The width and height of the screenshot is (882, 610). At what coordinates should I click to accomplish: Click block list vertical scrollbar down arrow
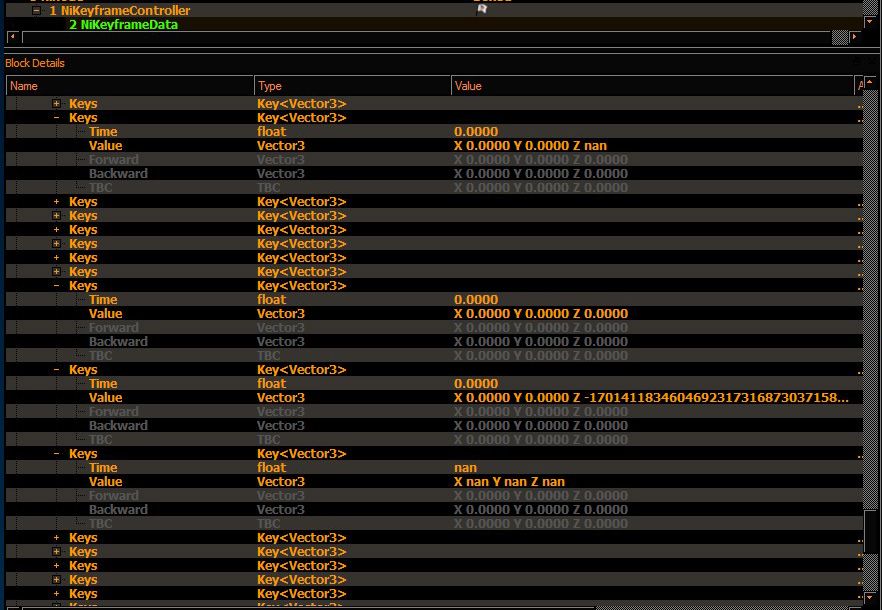871,22
